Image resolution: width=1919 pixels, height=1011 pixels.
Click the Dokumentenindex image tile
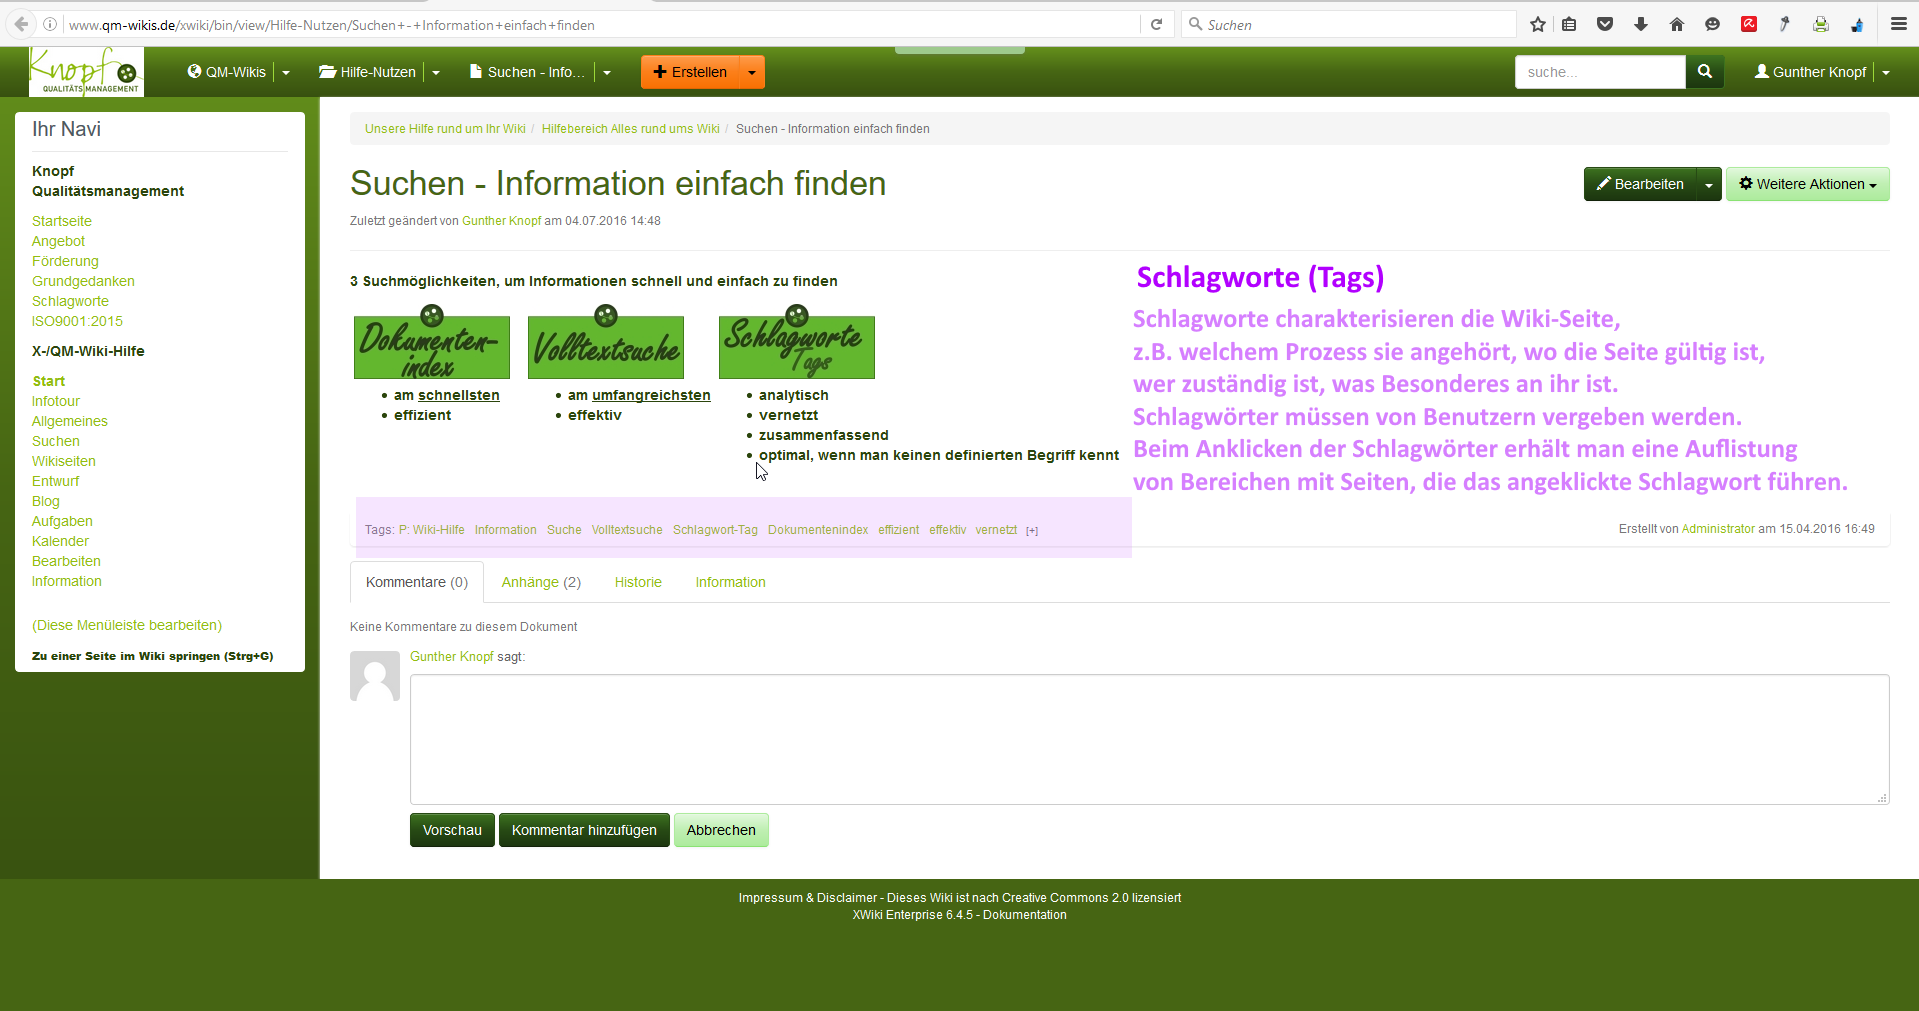(432, 346)
